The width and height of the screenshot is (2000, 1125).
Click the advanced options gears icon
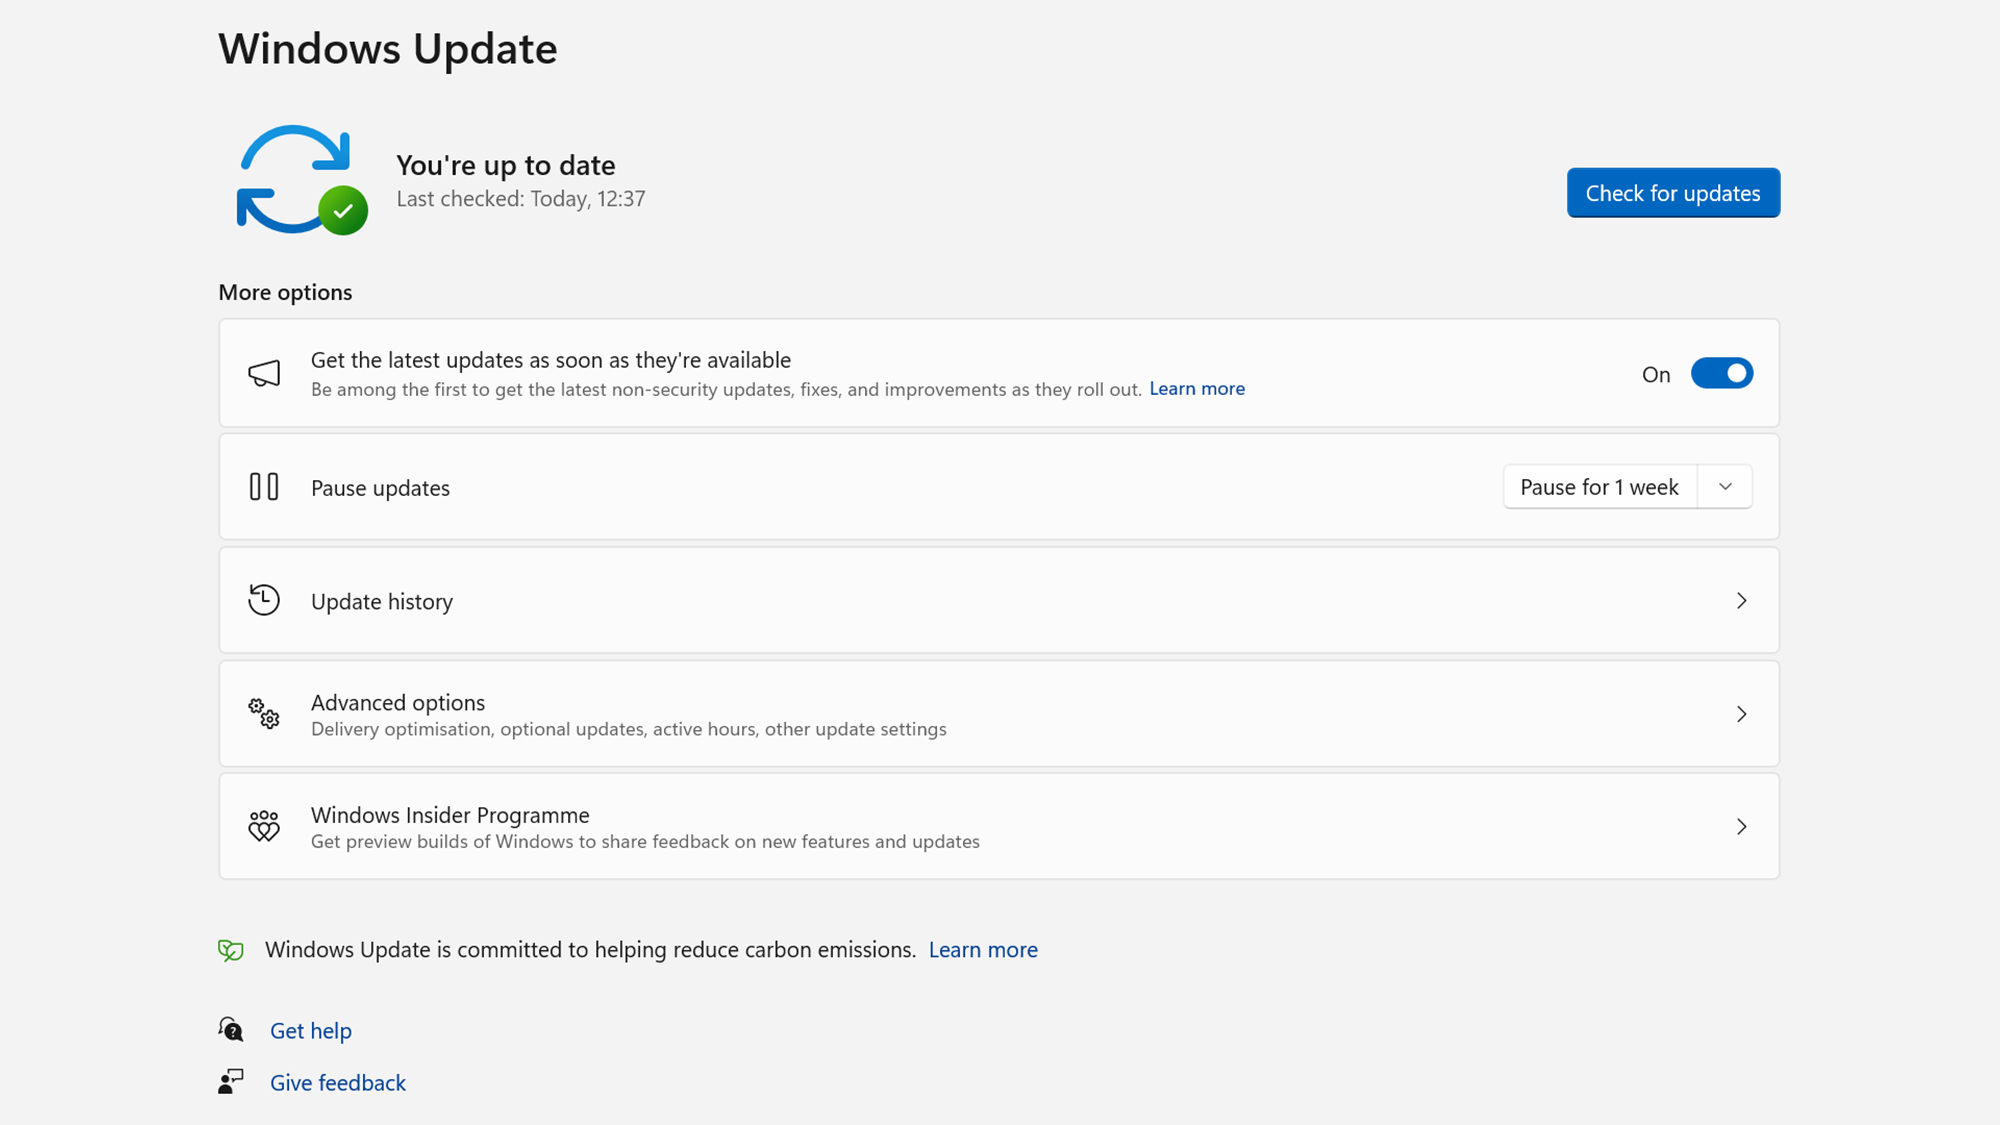tap(264, 714)
